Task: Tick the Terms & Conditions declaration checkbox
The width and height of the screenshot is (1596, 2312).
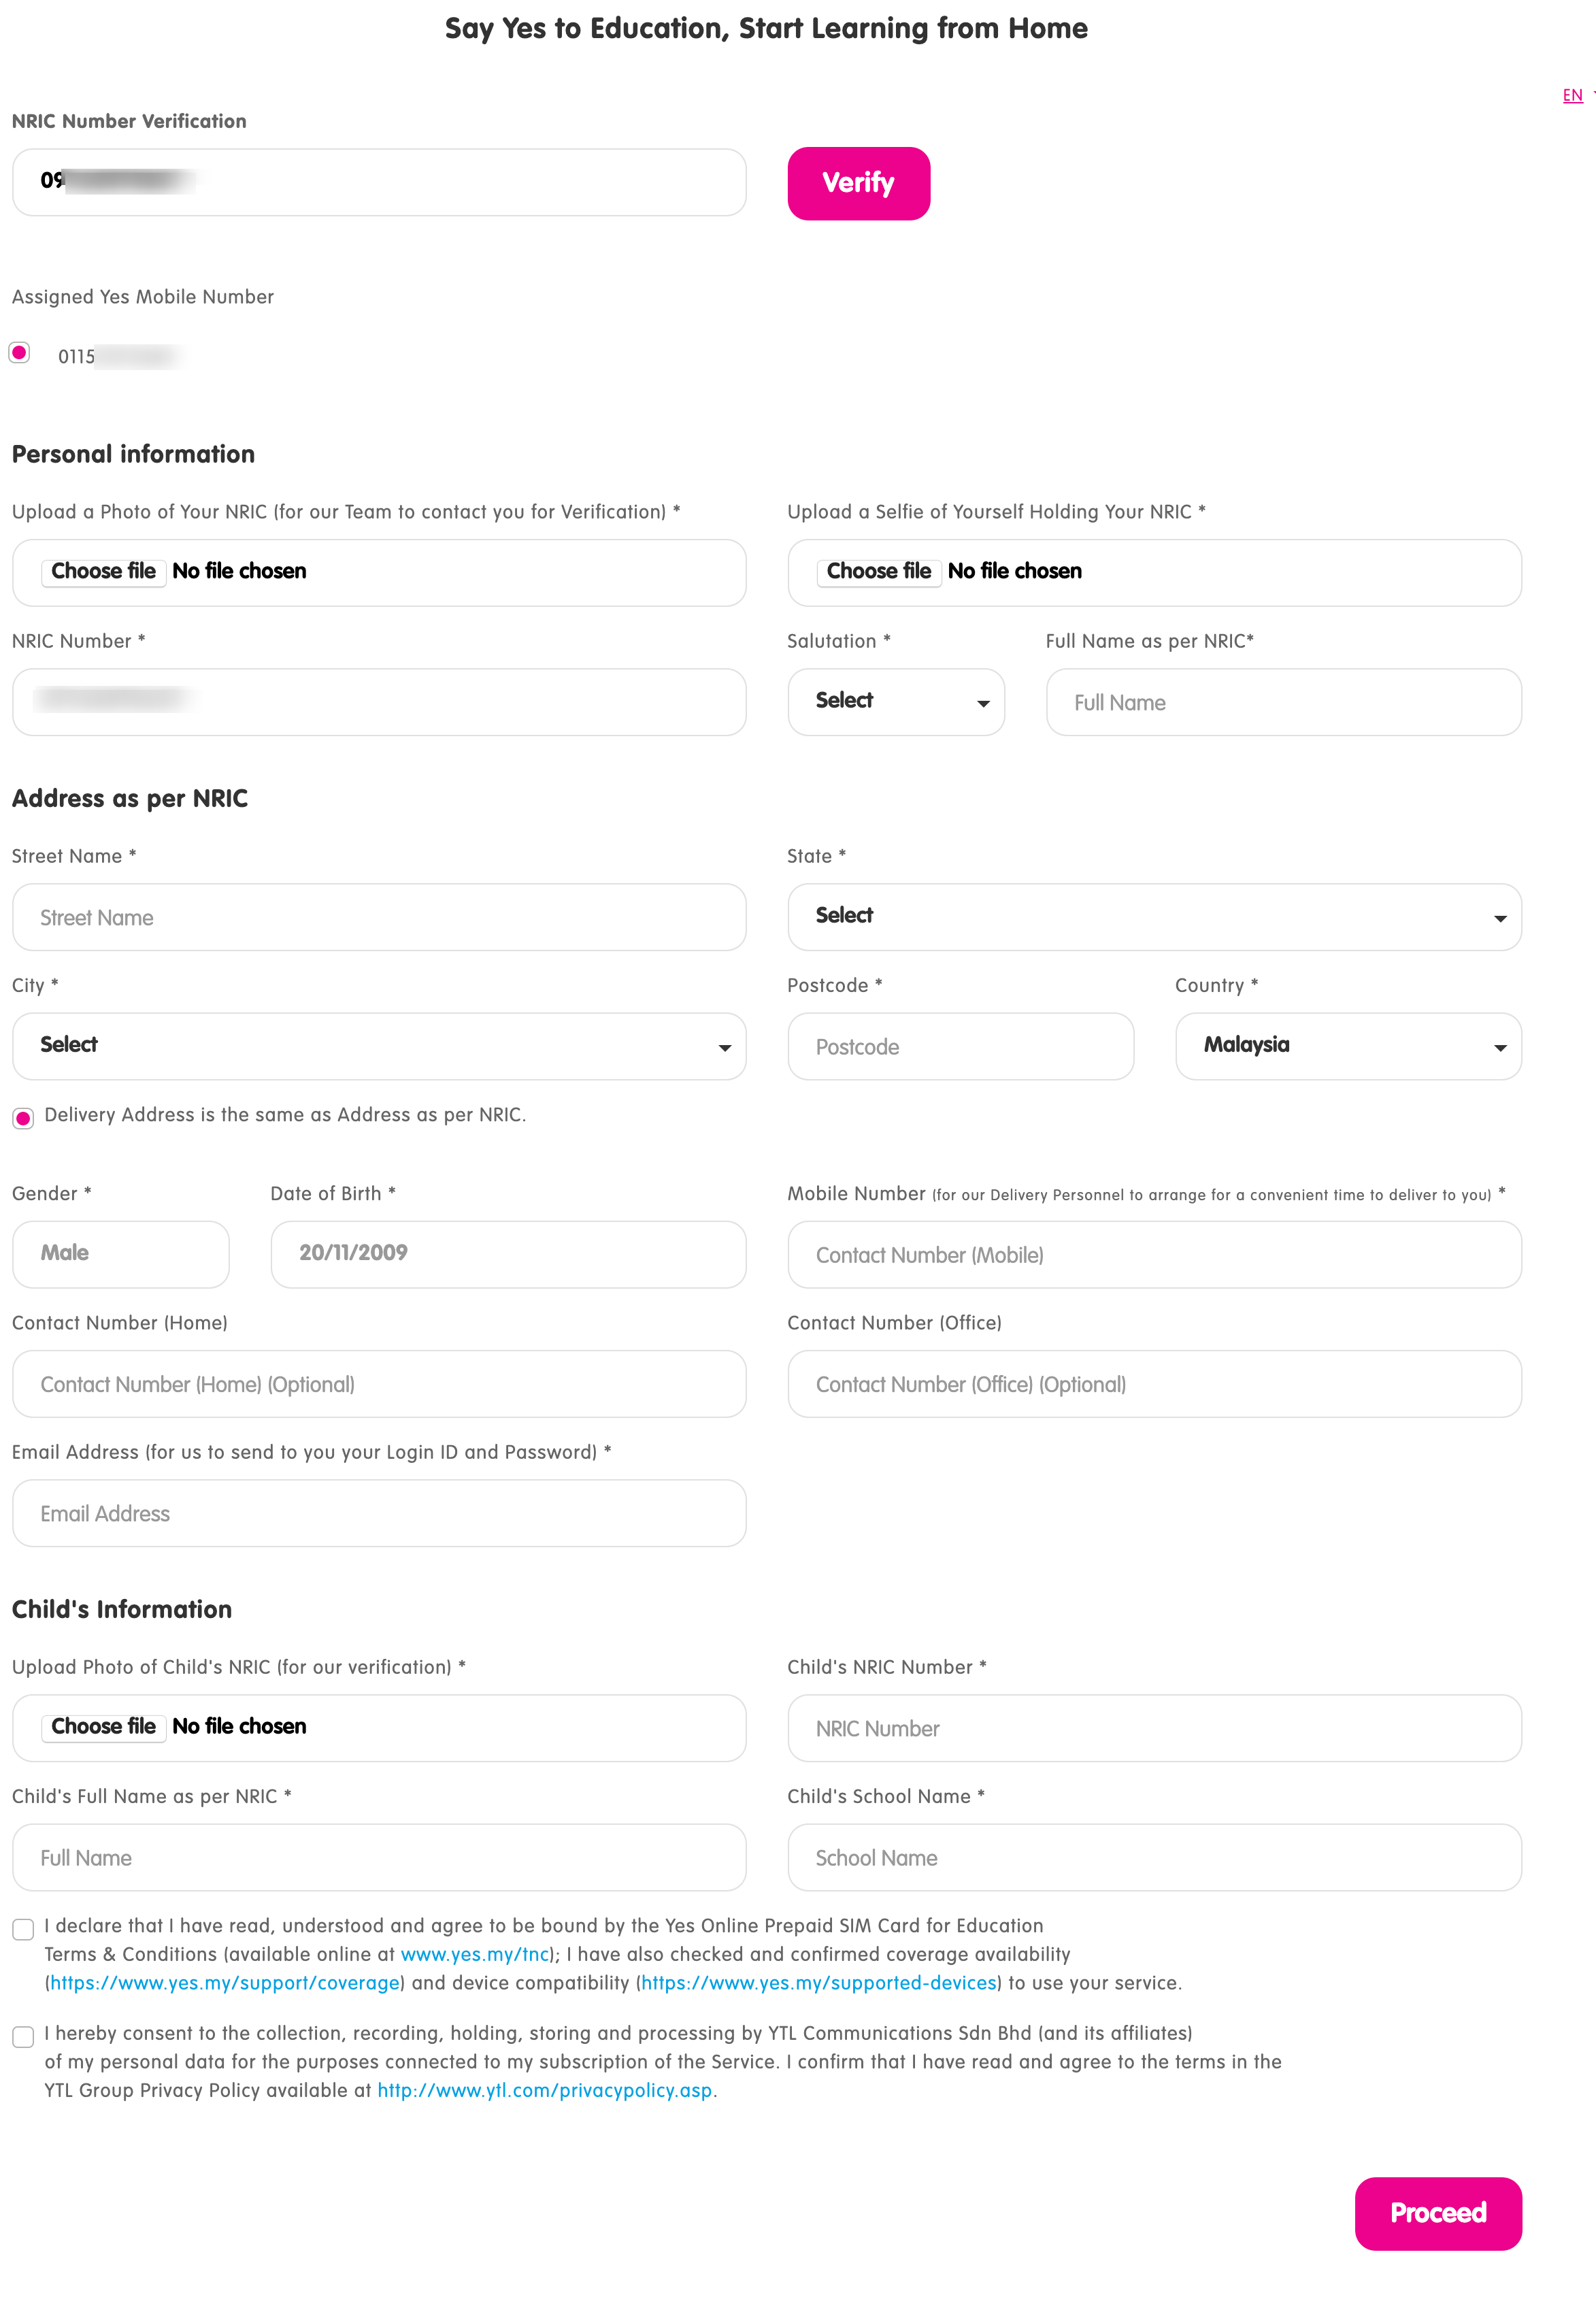Action: [x=24, y=1929]
